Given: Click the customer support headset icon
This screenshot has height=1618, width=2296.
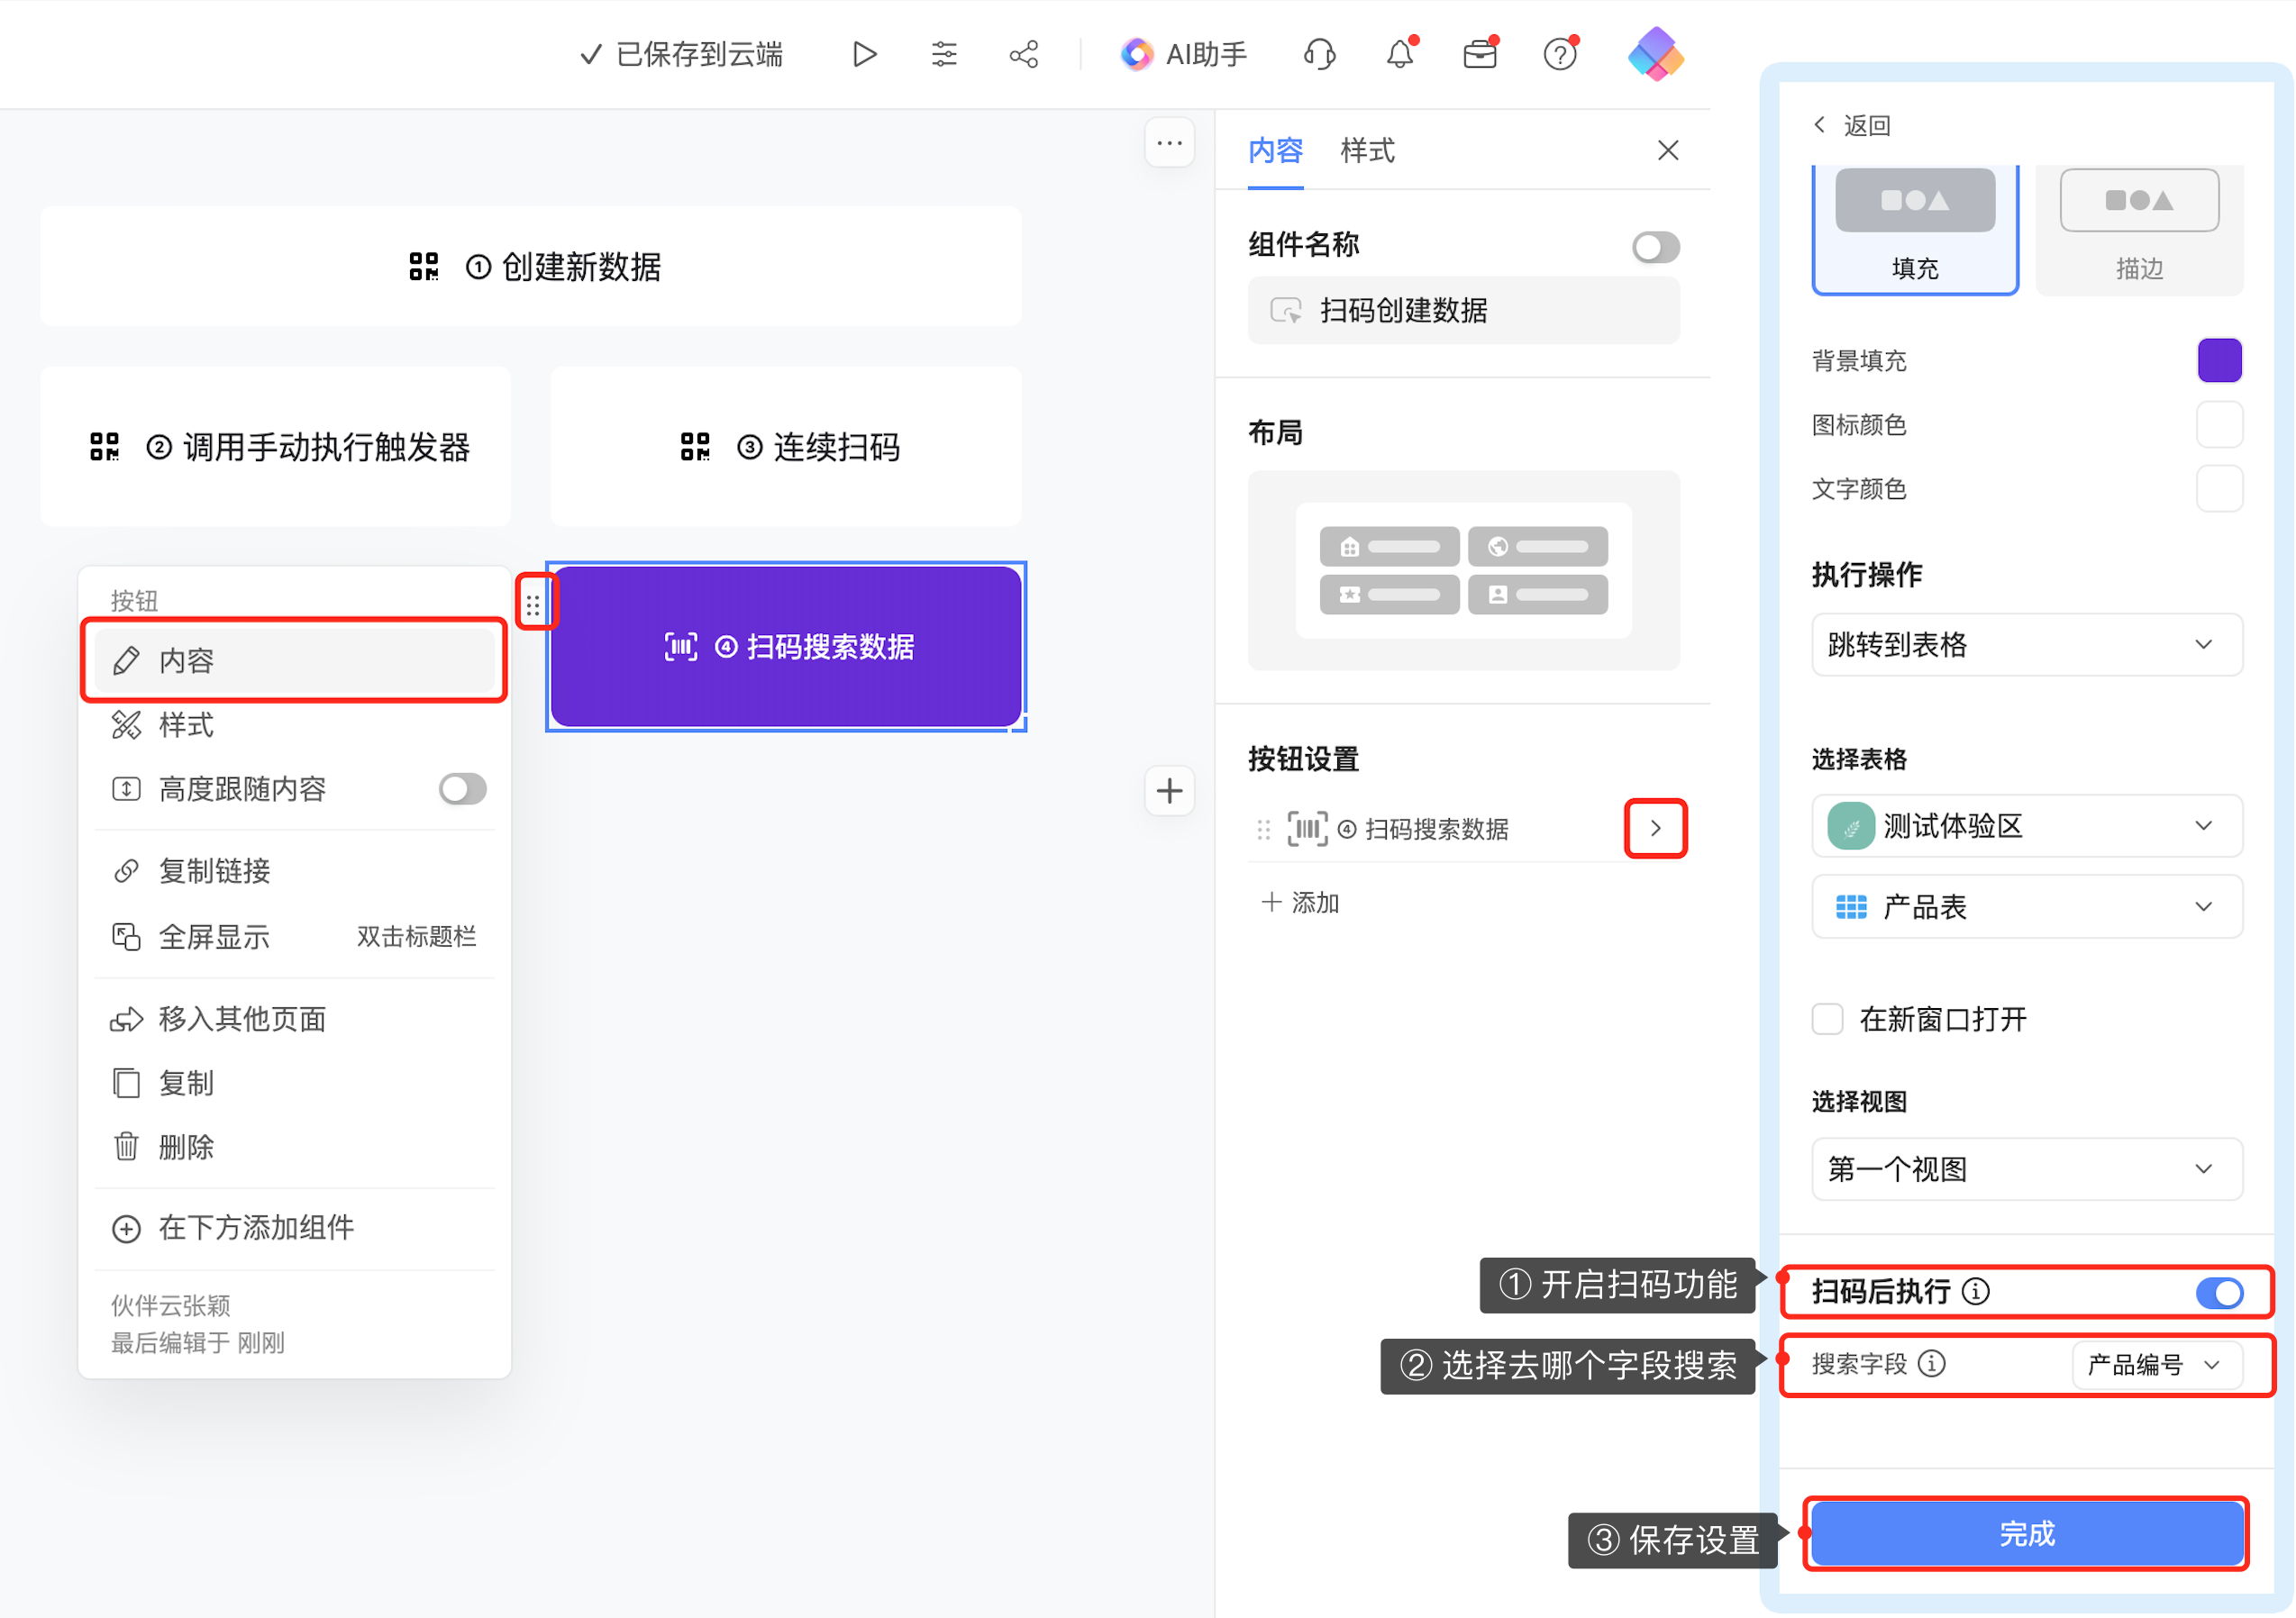Looking at the screenshot, I should click(x=1320, y=54).
